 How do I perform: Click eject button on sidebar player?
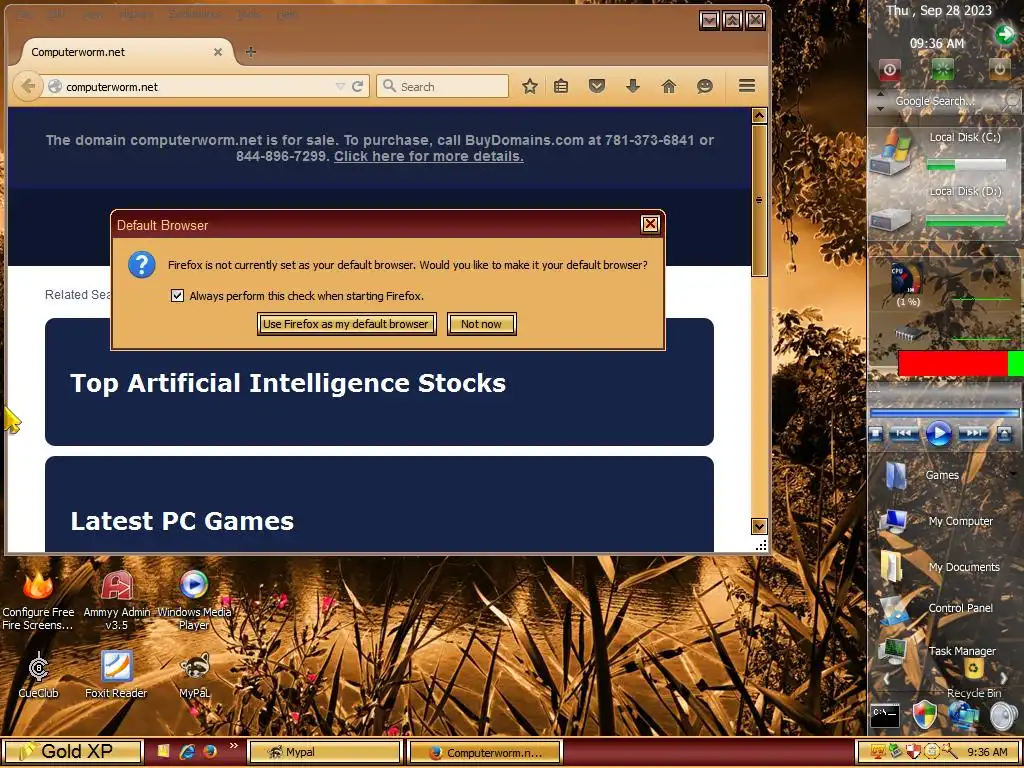coord(1004,433)
